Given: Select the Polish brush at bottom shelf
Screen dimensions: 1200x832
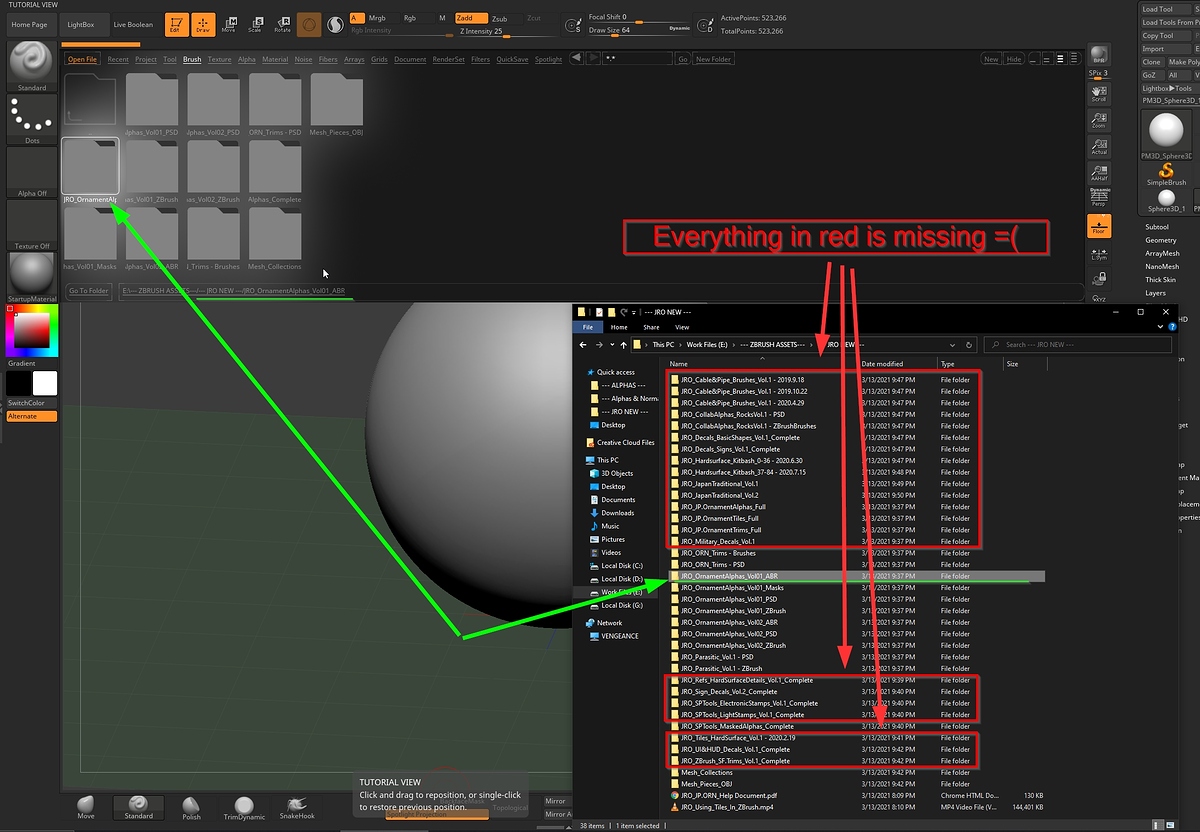Looking at the screenshot, I should tap(191, 808).
